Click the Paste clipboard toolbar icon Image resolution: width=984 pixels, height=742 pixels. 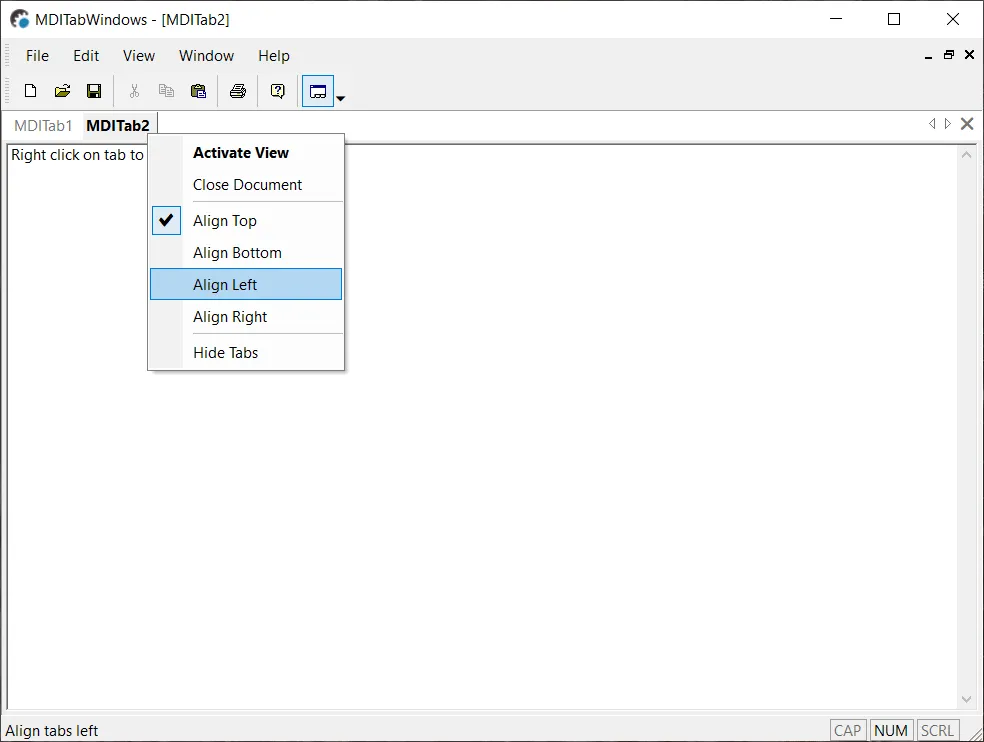pos(198,91)
